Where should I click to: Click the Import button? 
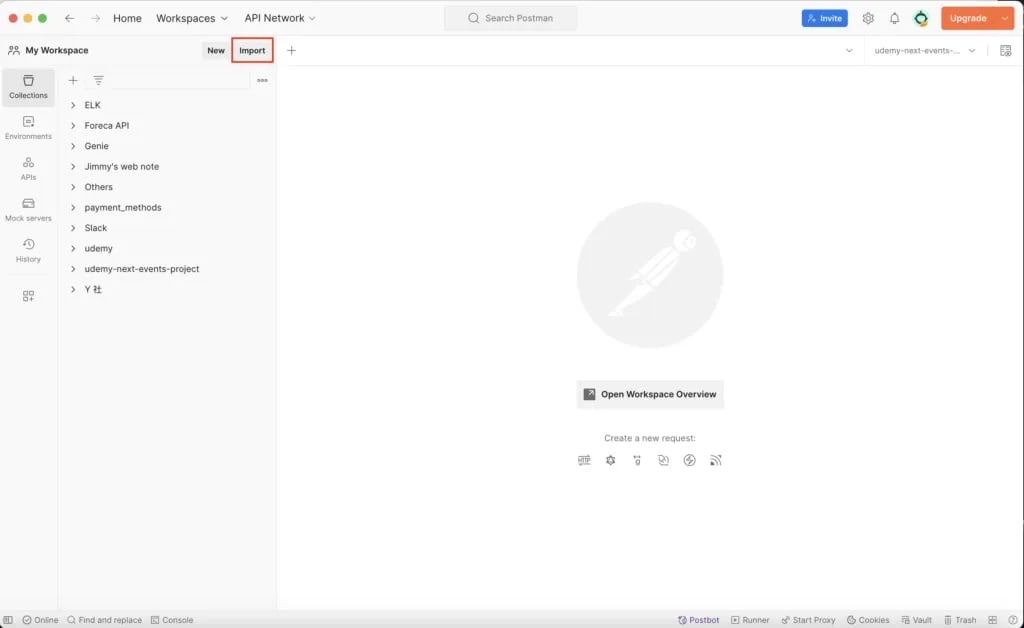tap(252, 50)
